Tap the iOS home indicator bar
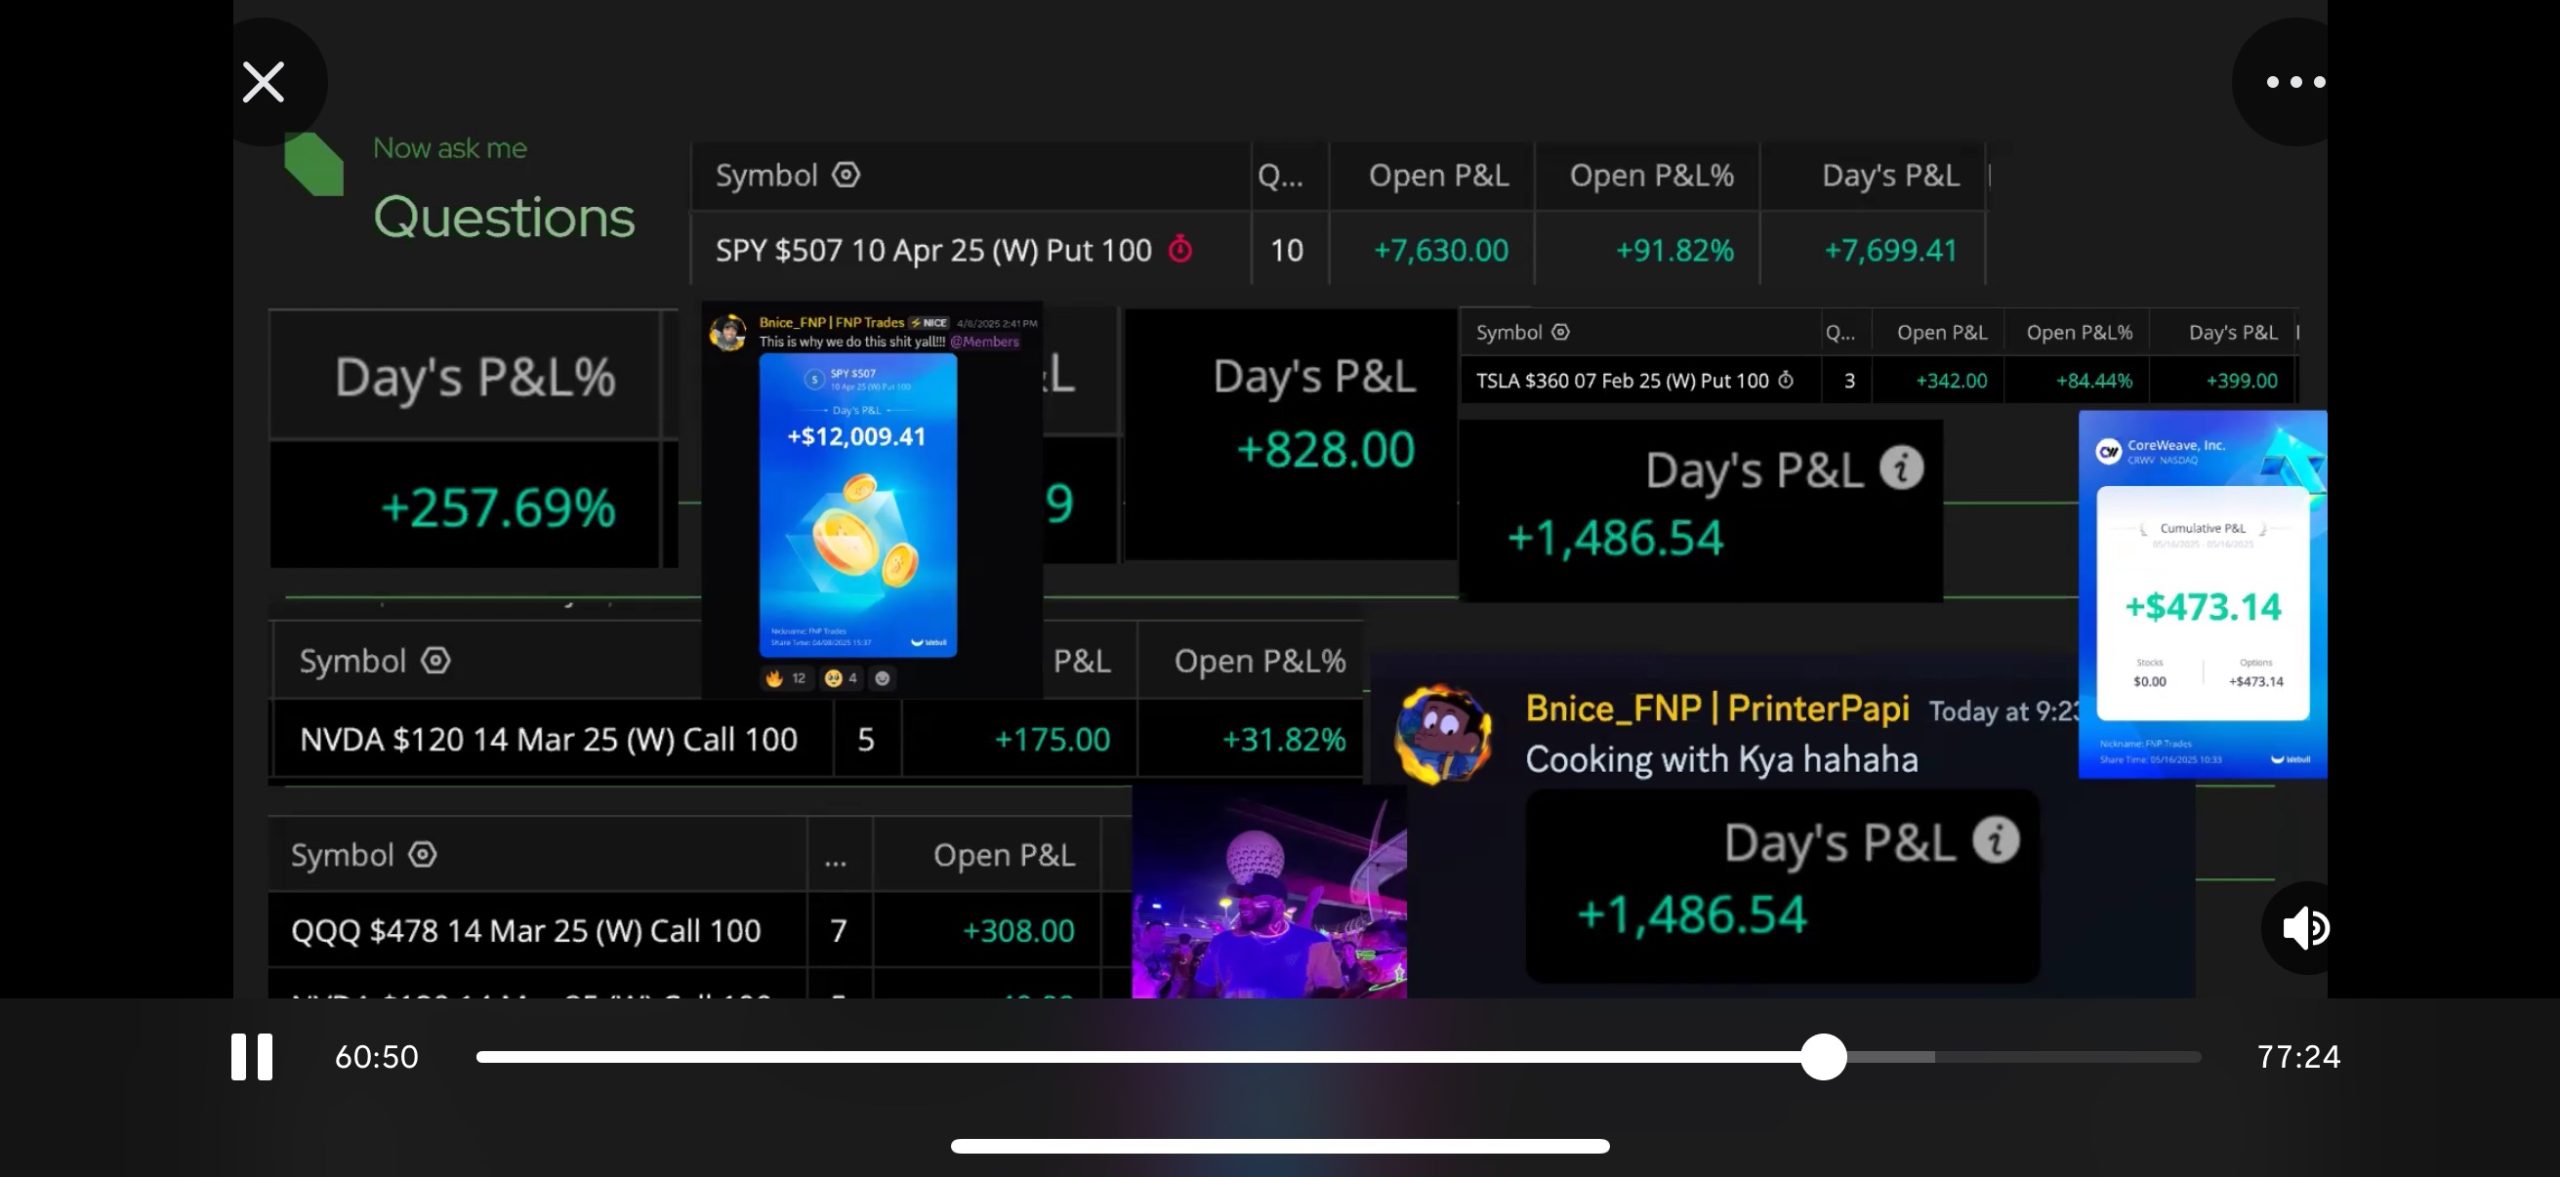 click(1280, 1146)
